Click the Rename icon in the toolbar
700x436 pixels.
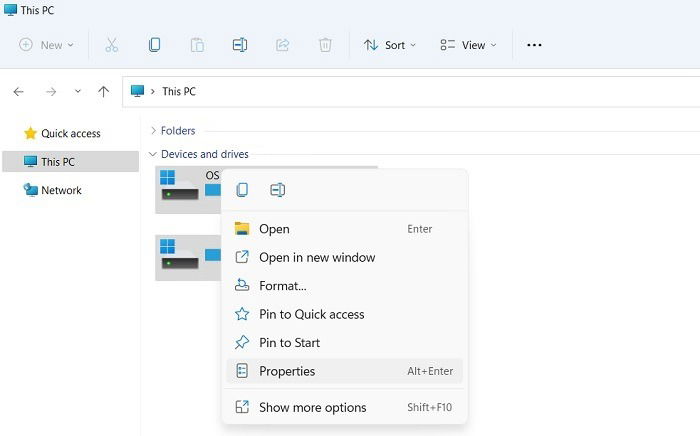coord(240,45)
